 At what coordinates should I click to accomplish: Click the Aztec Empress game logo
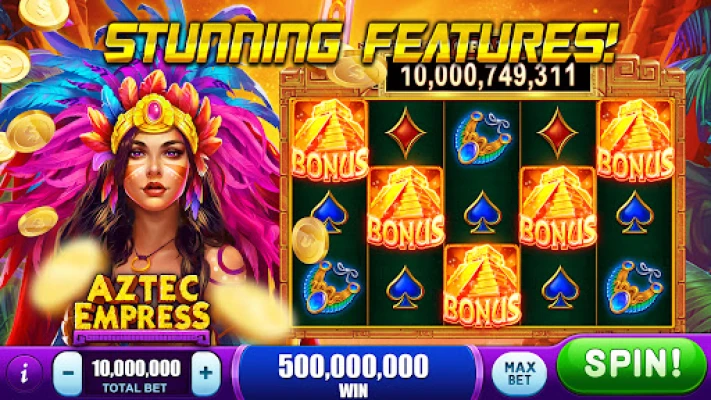click(x=141, y=303)
